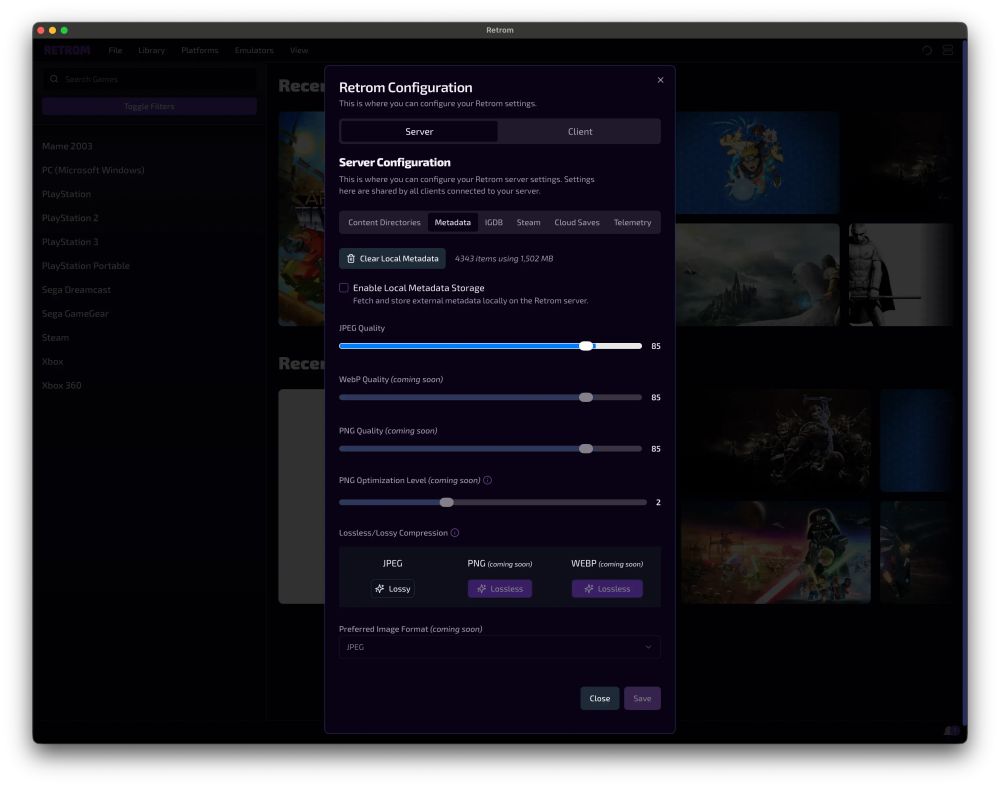This screenshot has height=787, width=1000.
Task: Click the search magnifier icon
Action: pyautogui.click(x=54, y=79)
